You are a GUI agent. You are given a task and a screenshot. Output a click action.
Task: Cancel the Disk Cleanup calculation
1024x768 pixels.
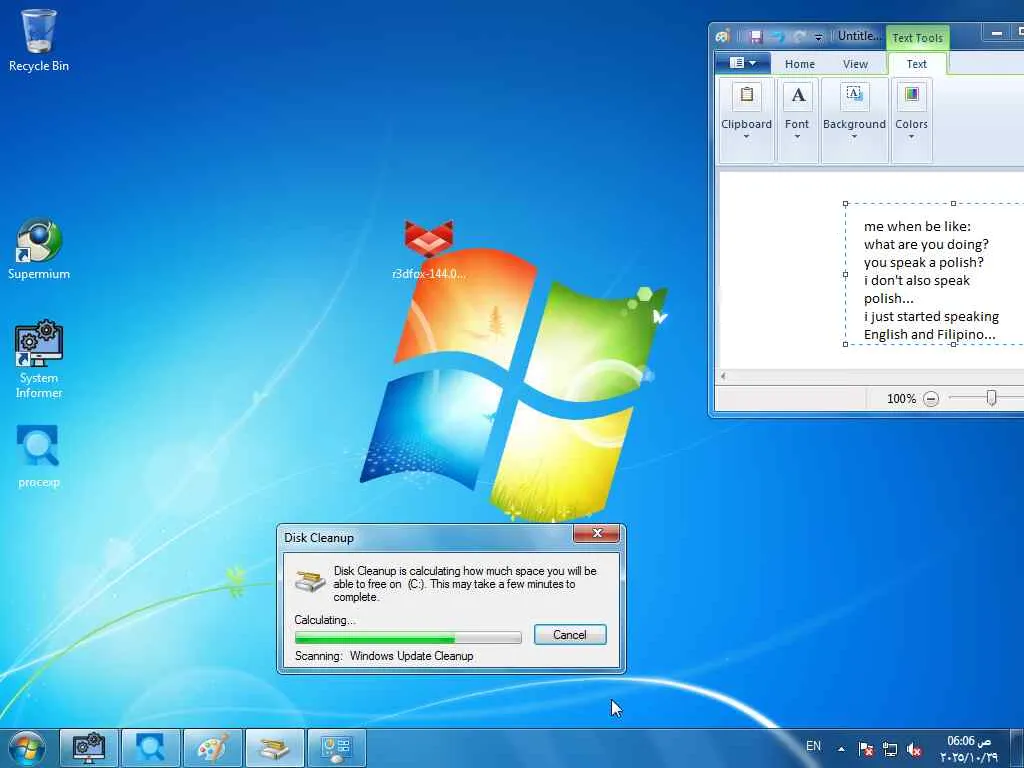click(x=569, y=635)
